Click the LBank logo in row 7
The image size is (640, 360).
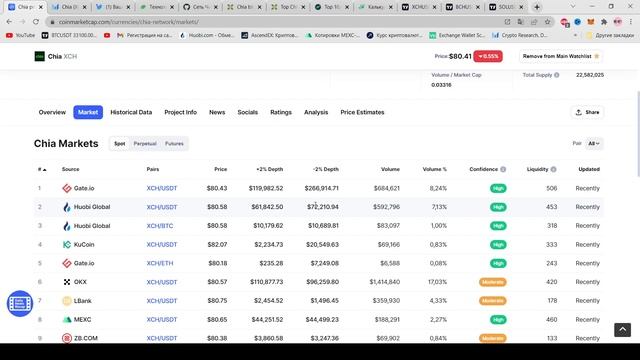67,301
